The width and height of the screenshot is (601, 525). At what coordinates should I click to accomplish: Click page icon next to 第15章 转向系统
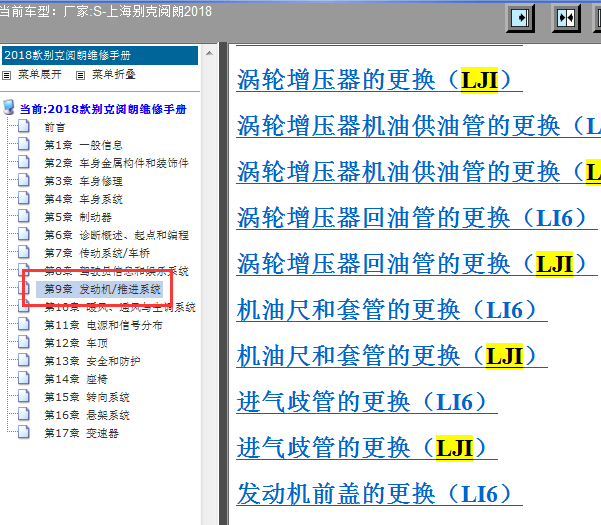[24, 396]
